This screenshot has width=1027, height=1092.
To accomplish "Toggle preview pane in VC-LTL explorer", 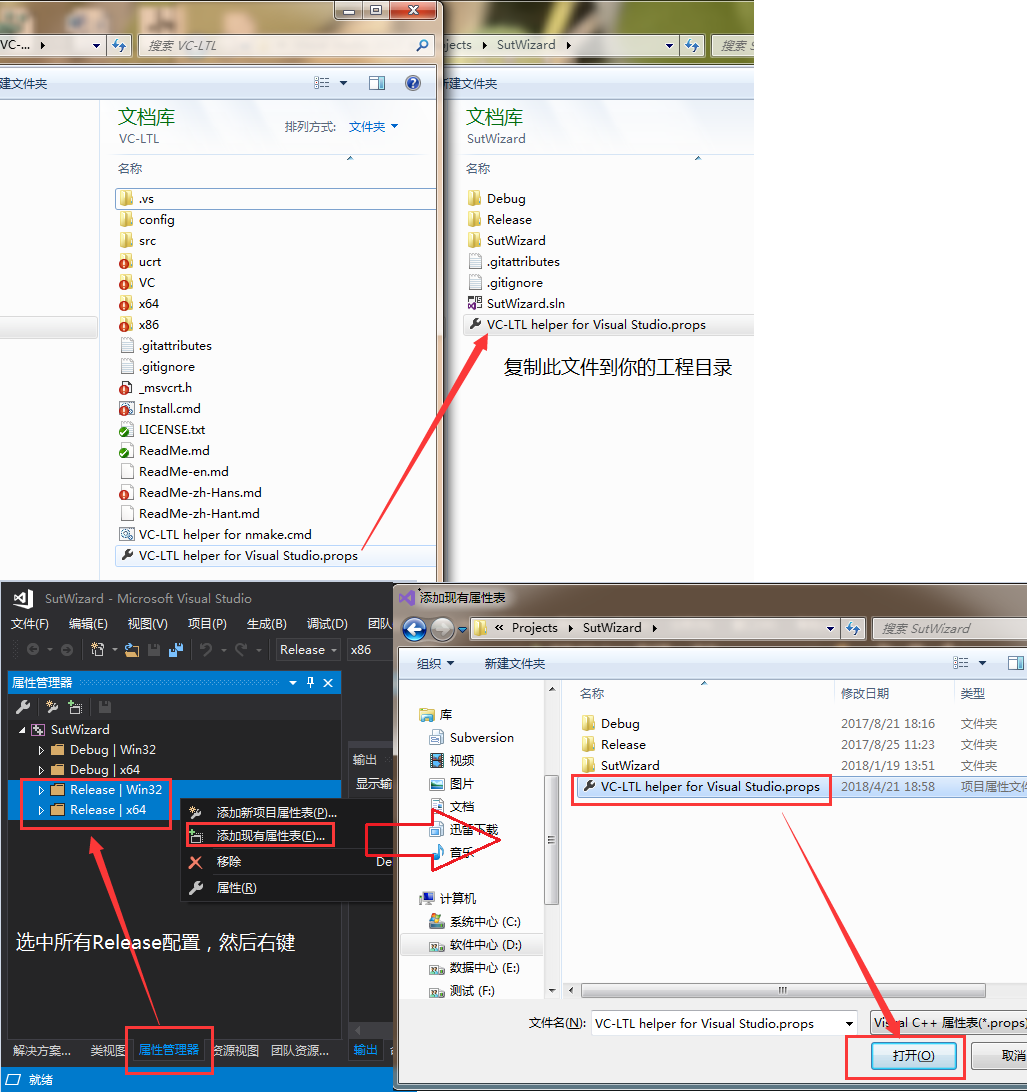I will 377,84.
